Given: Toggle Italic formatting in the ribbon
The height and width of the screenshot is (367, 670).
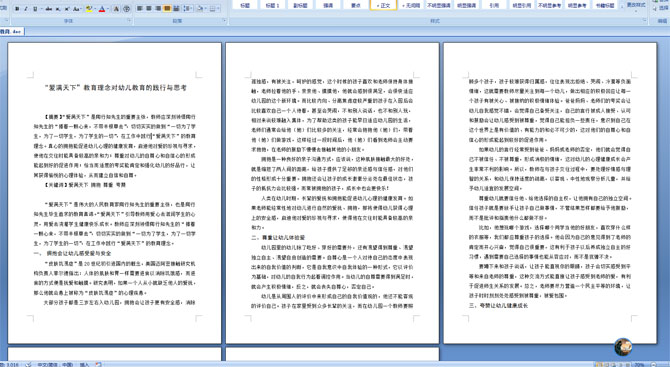Looking at the screenshot, I should click(x=26, y=9).
